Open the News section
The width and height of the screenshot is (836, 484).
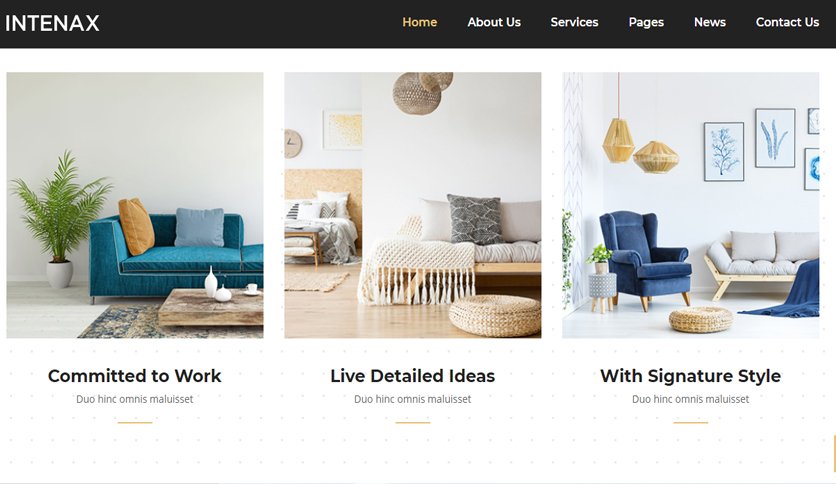point(710,22)
